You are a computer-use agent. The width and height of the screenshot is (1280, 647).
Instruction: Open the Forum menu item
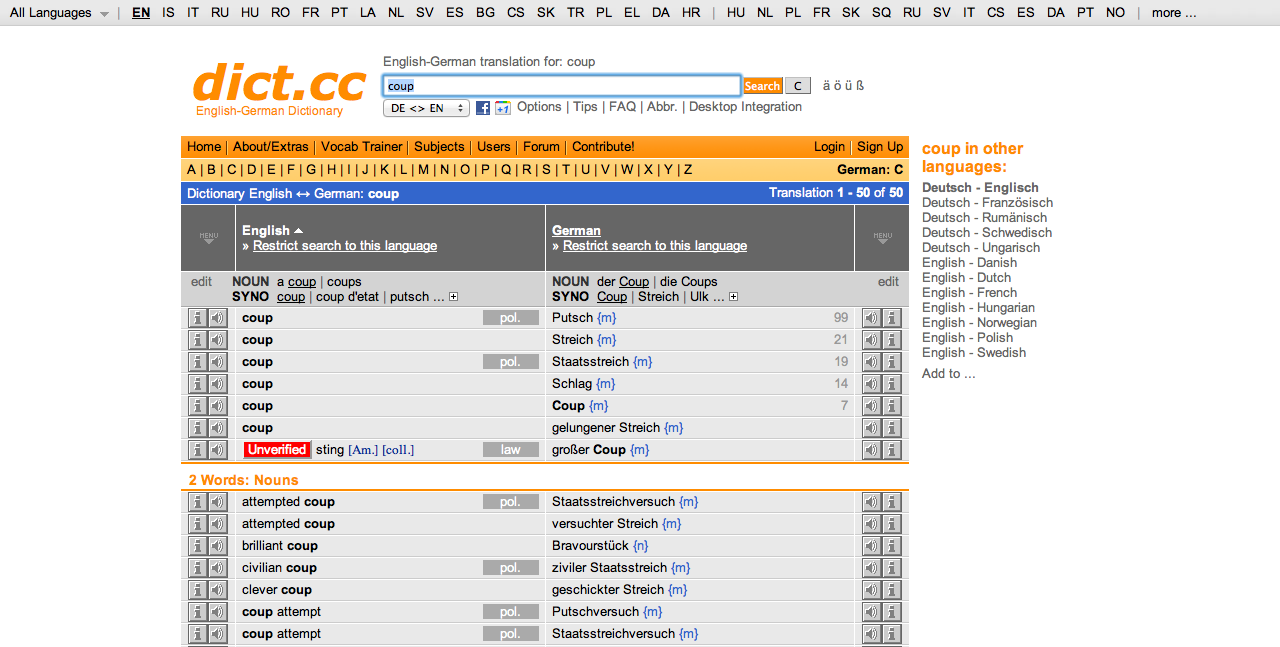coord(541,146)
